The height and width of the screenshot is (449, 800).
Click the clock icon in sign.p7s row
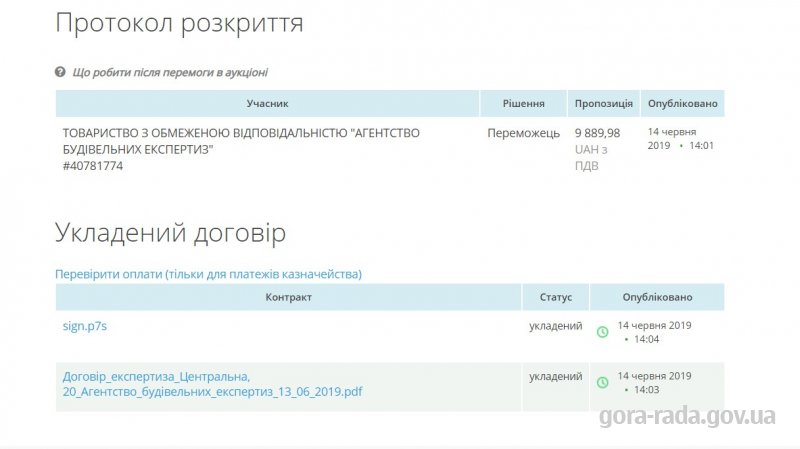click(x=603, y=332)
